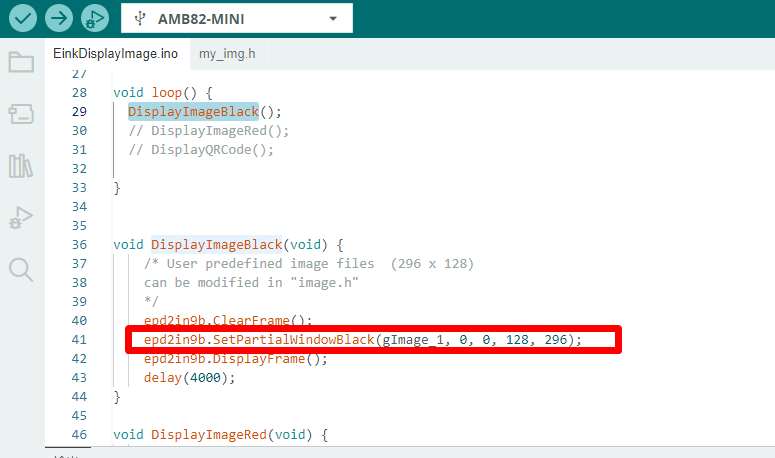Click the delay(4000) statement

point(189,377)
